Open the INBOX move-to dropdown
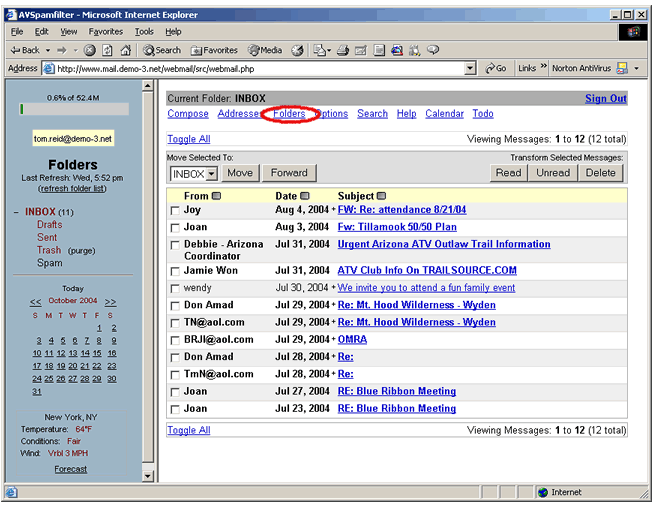 tap(211, 174)
